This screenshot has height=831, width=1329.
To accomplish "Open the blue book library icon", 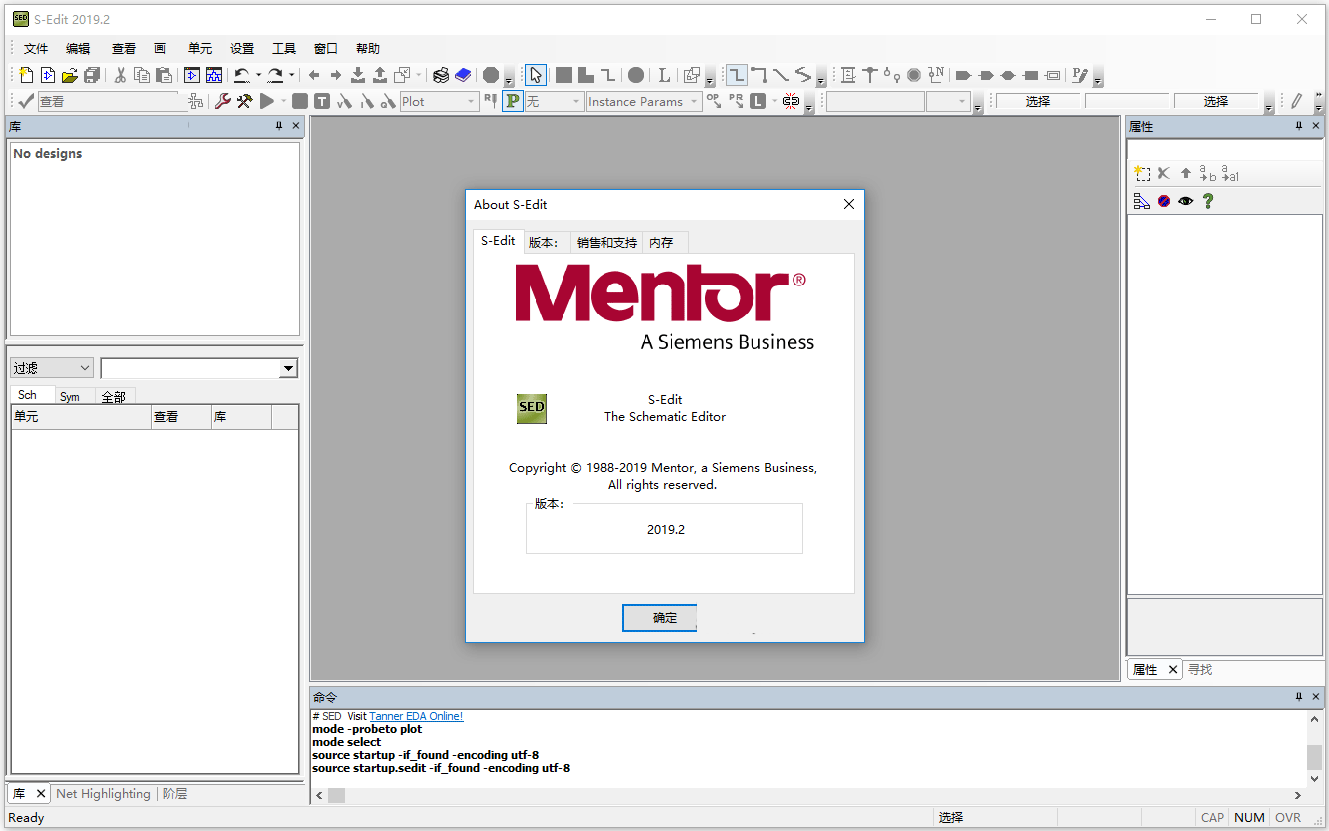I will click(463, 75).
